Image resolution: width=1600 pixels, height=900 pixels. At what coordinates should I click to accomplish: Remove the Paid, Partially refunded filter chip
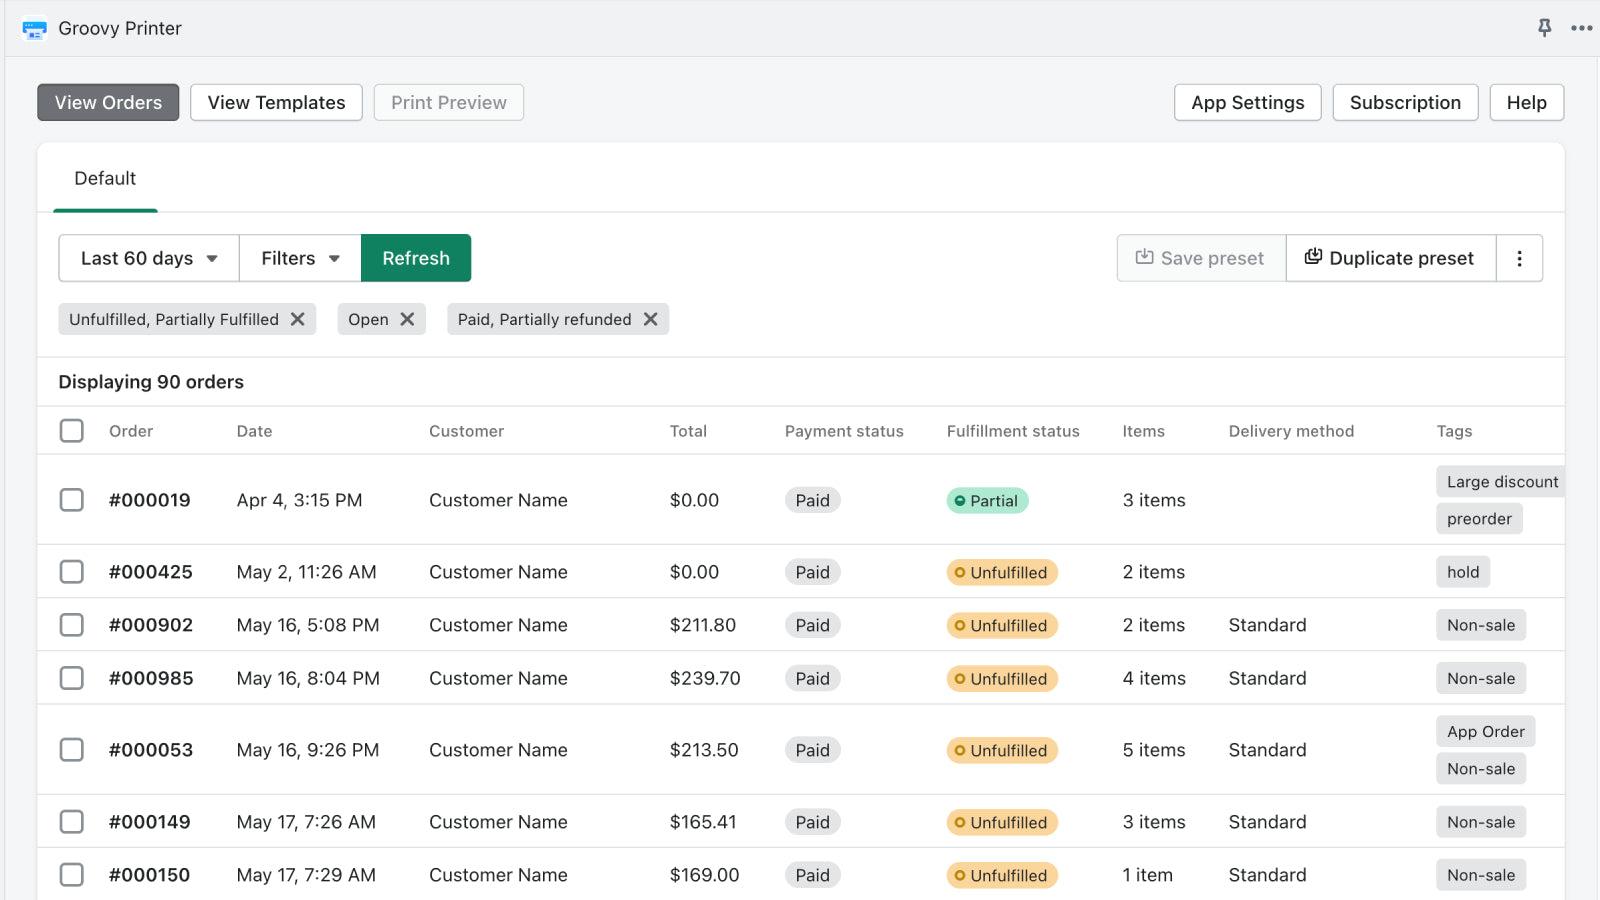coord(651,319)
